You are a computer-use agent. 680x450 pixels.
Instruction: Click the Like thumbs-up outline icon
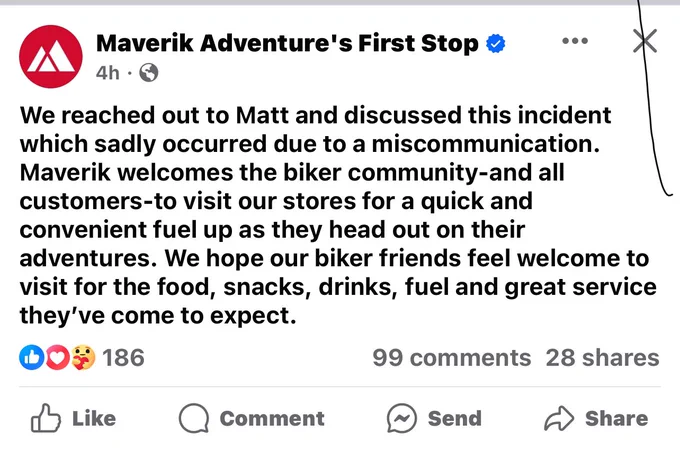[46, 418]
